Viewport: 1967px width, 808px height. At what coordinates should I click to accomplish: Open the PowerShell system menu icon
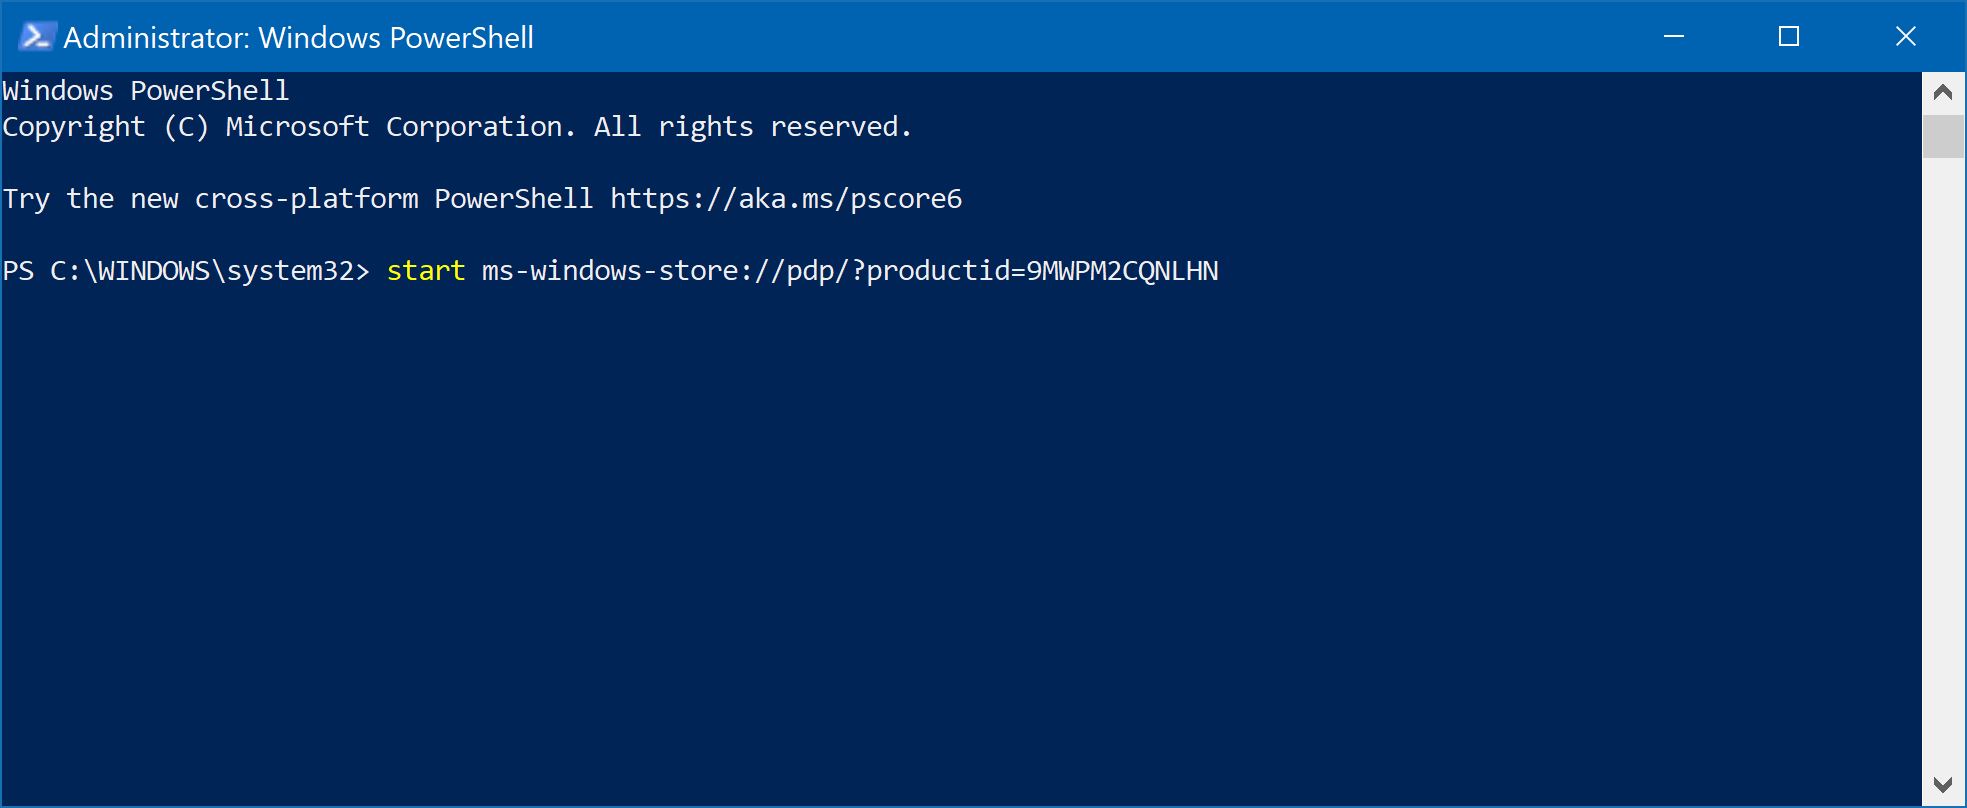36,37
